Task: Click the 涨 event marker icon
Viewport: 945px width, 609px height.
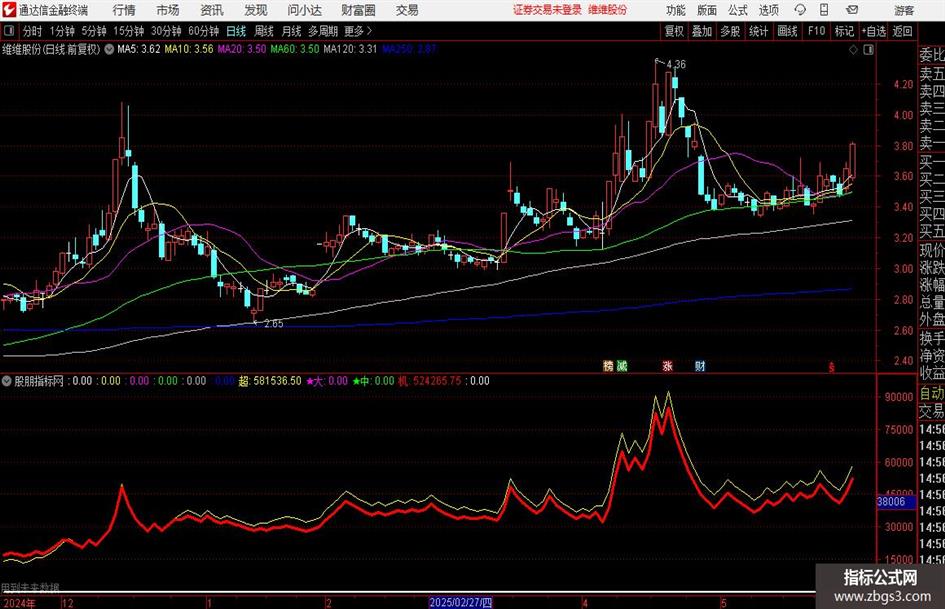Action: coord(668,366)
